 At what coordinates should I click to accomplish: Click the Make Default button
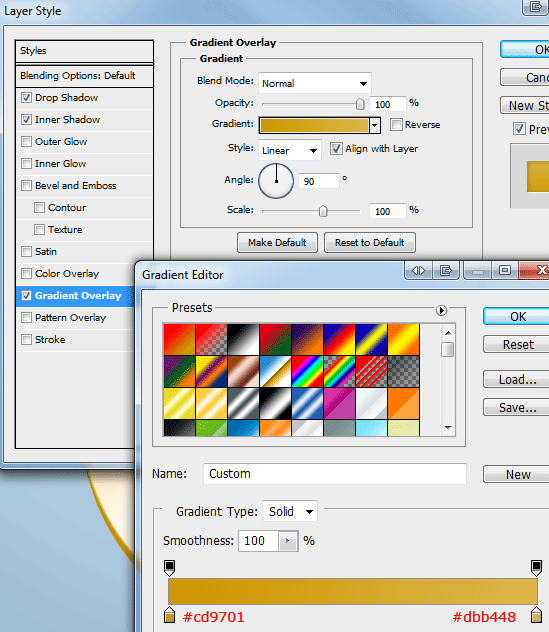(277, 243)
